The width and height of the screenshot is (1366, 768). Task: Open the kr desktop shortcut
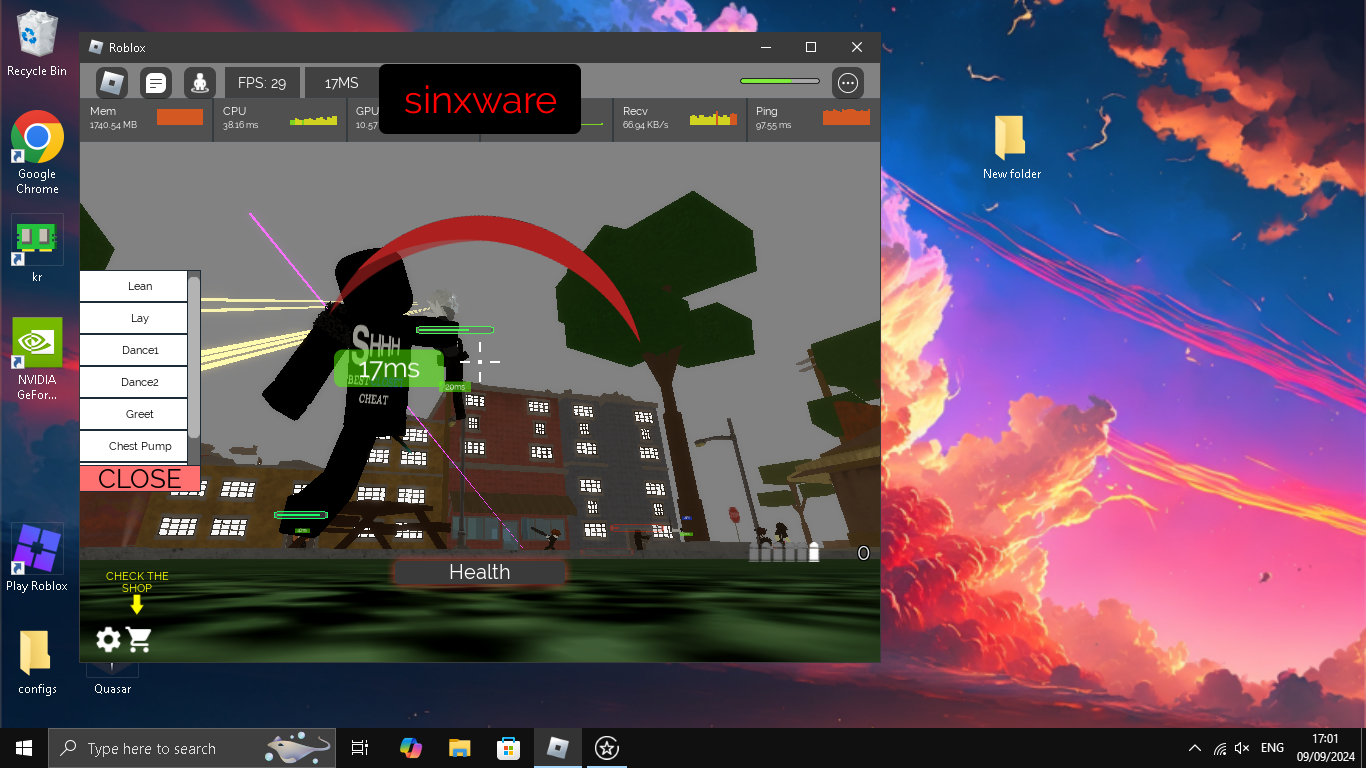[37, 249]
